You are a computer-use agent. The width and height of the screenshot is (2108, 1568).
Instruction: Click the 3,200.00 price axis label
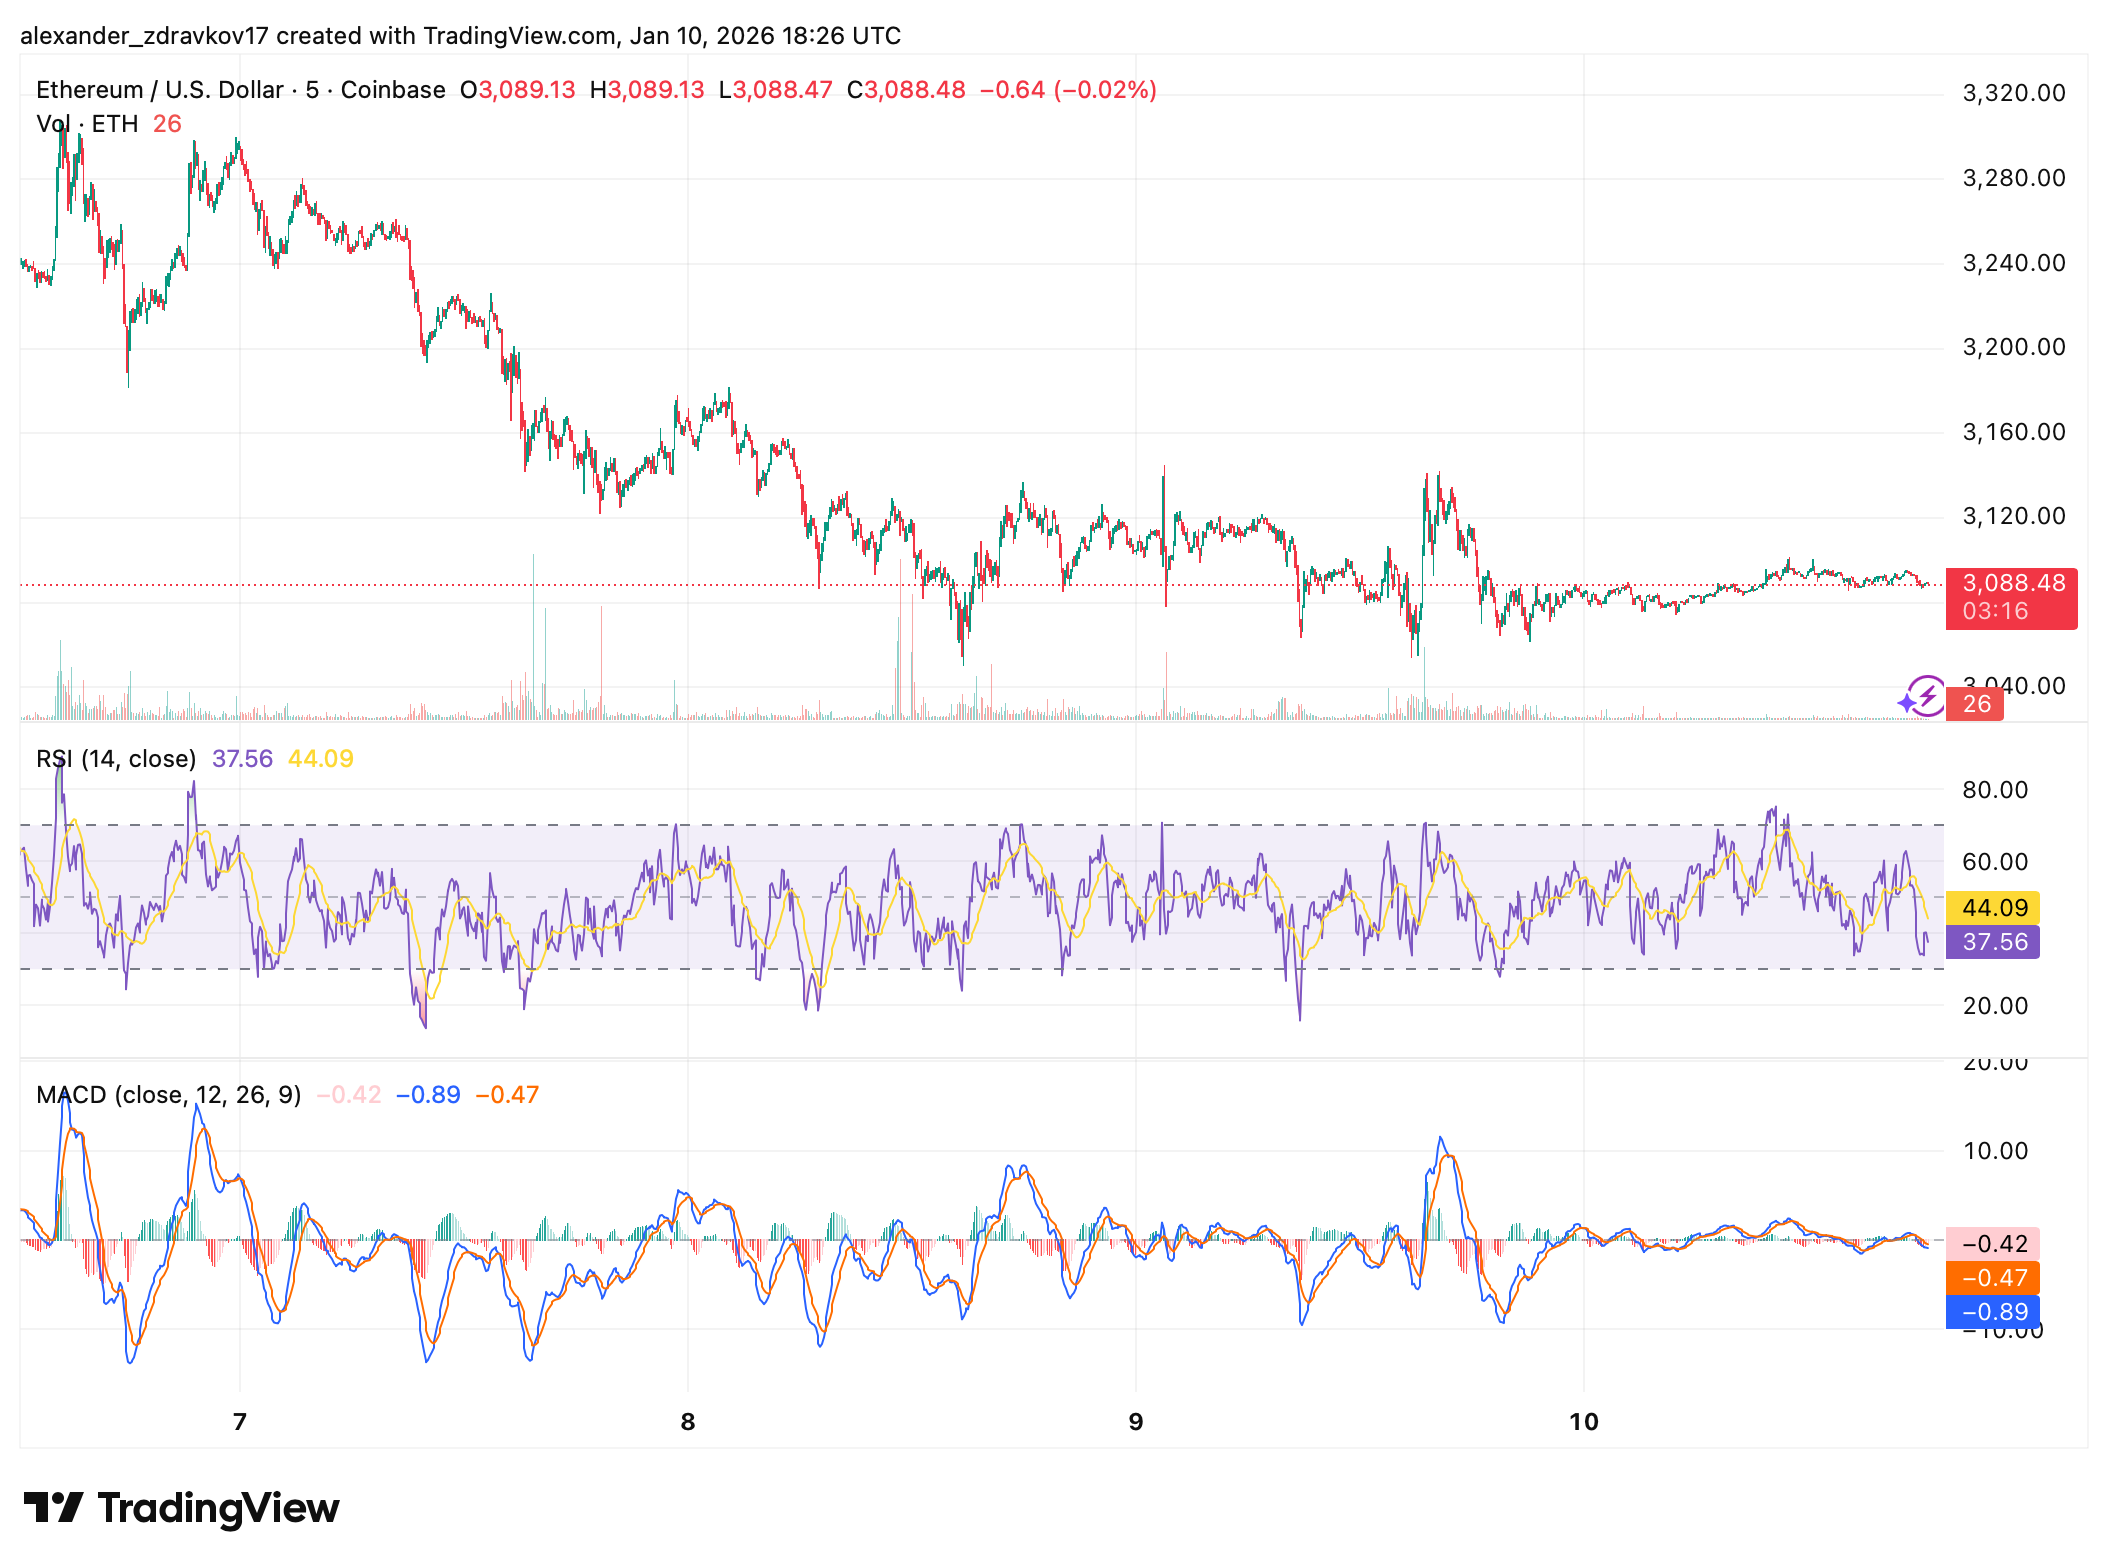pos(2013,347)
